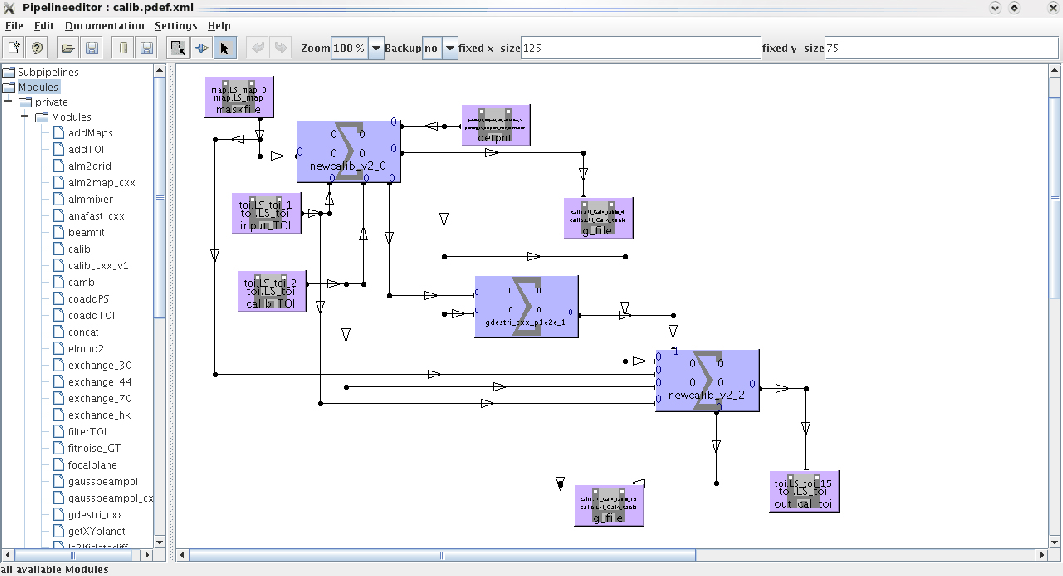Select the maskfile data node
Viewport: 1063px width, 576px height.
tap(238, 98)
